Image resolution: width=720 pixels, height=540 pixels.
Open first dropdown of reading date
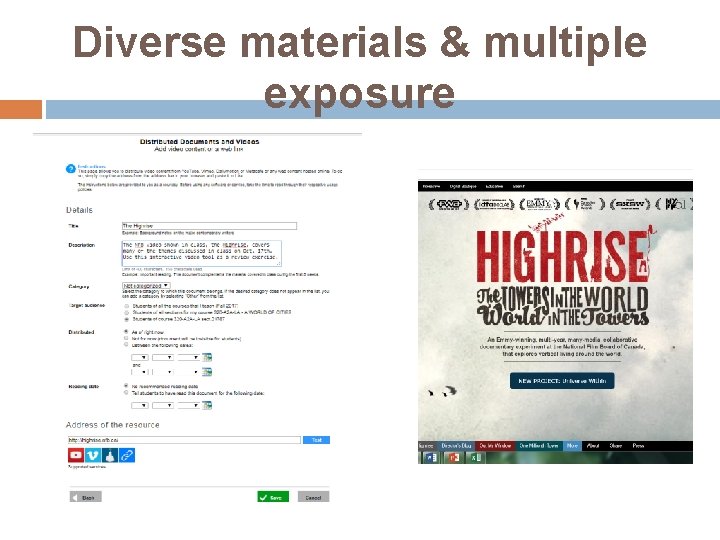(x=140, y=405)
